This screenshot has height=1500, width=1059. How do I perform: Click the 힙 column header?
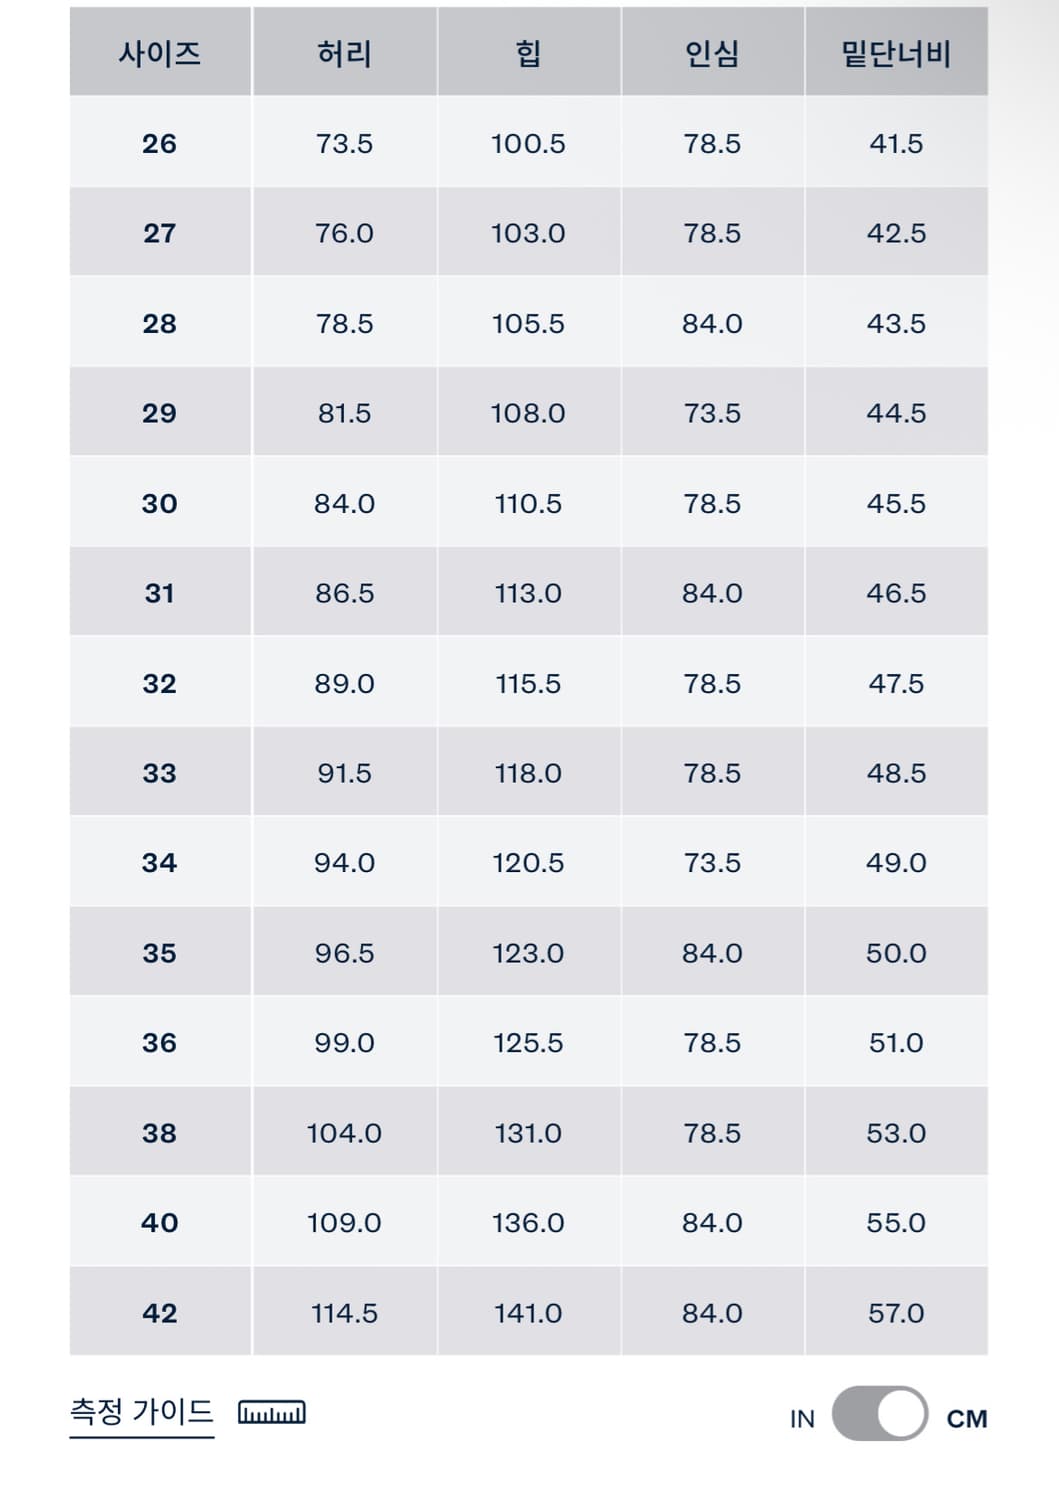[528, 52]
